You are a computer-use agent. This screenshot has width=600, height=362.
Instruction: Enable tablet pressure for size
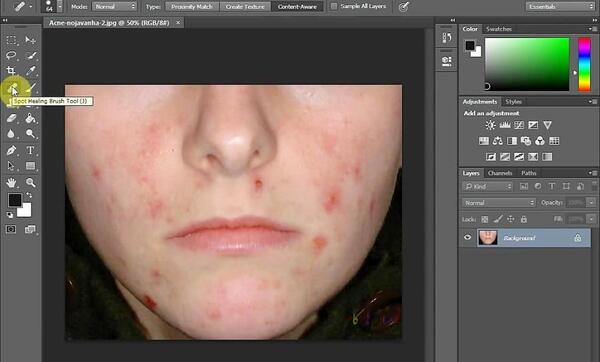pyautogui.click(x=403, y=7)
